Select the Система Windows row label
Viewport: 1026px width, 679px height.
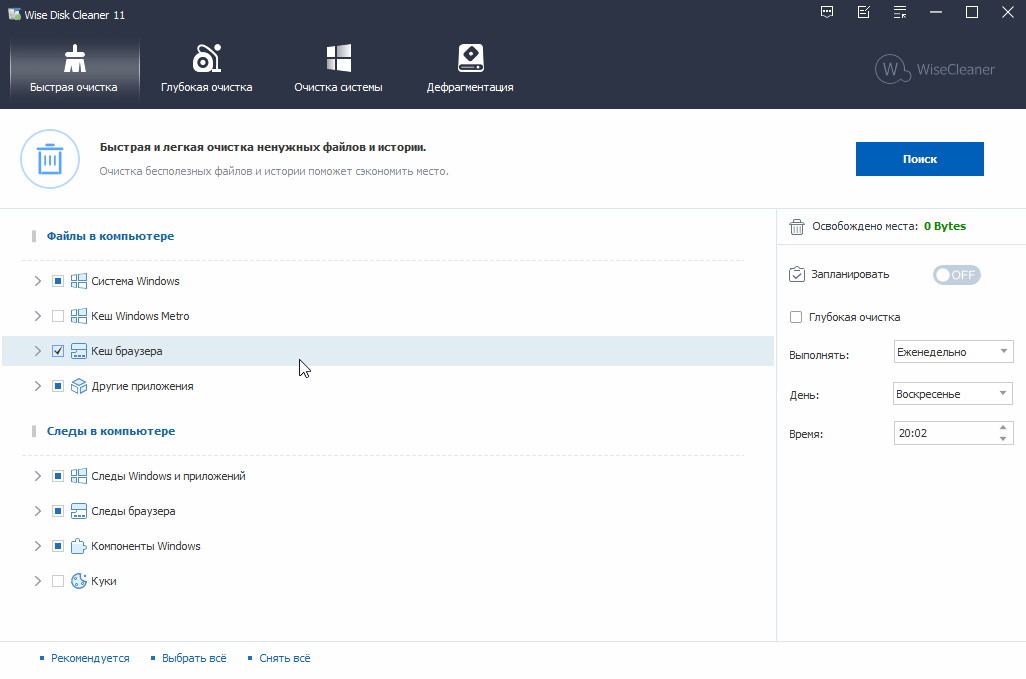pos(135,281)
